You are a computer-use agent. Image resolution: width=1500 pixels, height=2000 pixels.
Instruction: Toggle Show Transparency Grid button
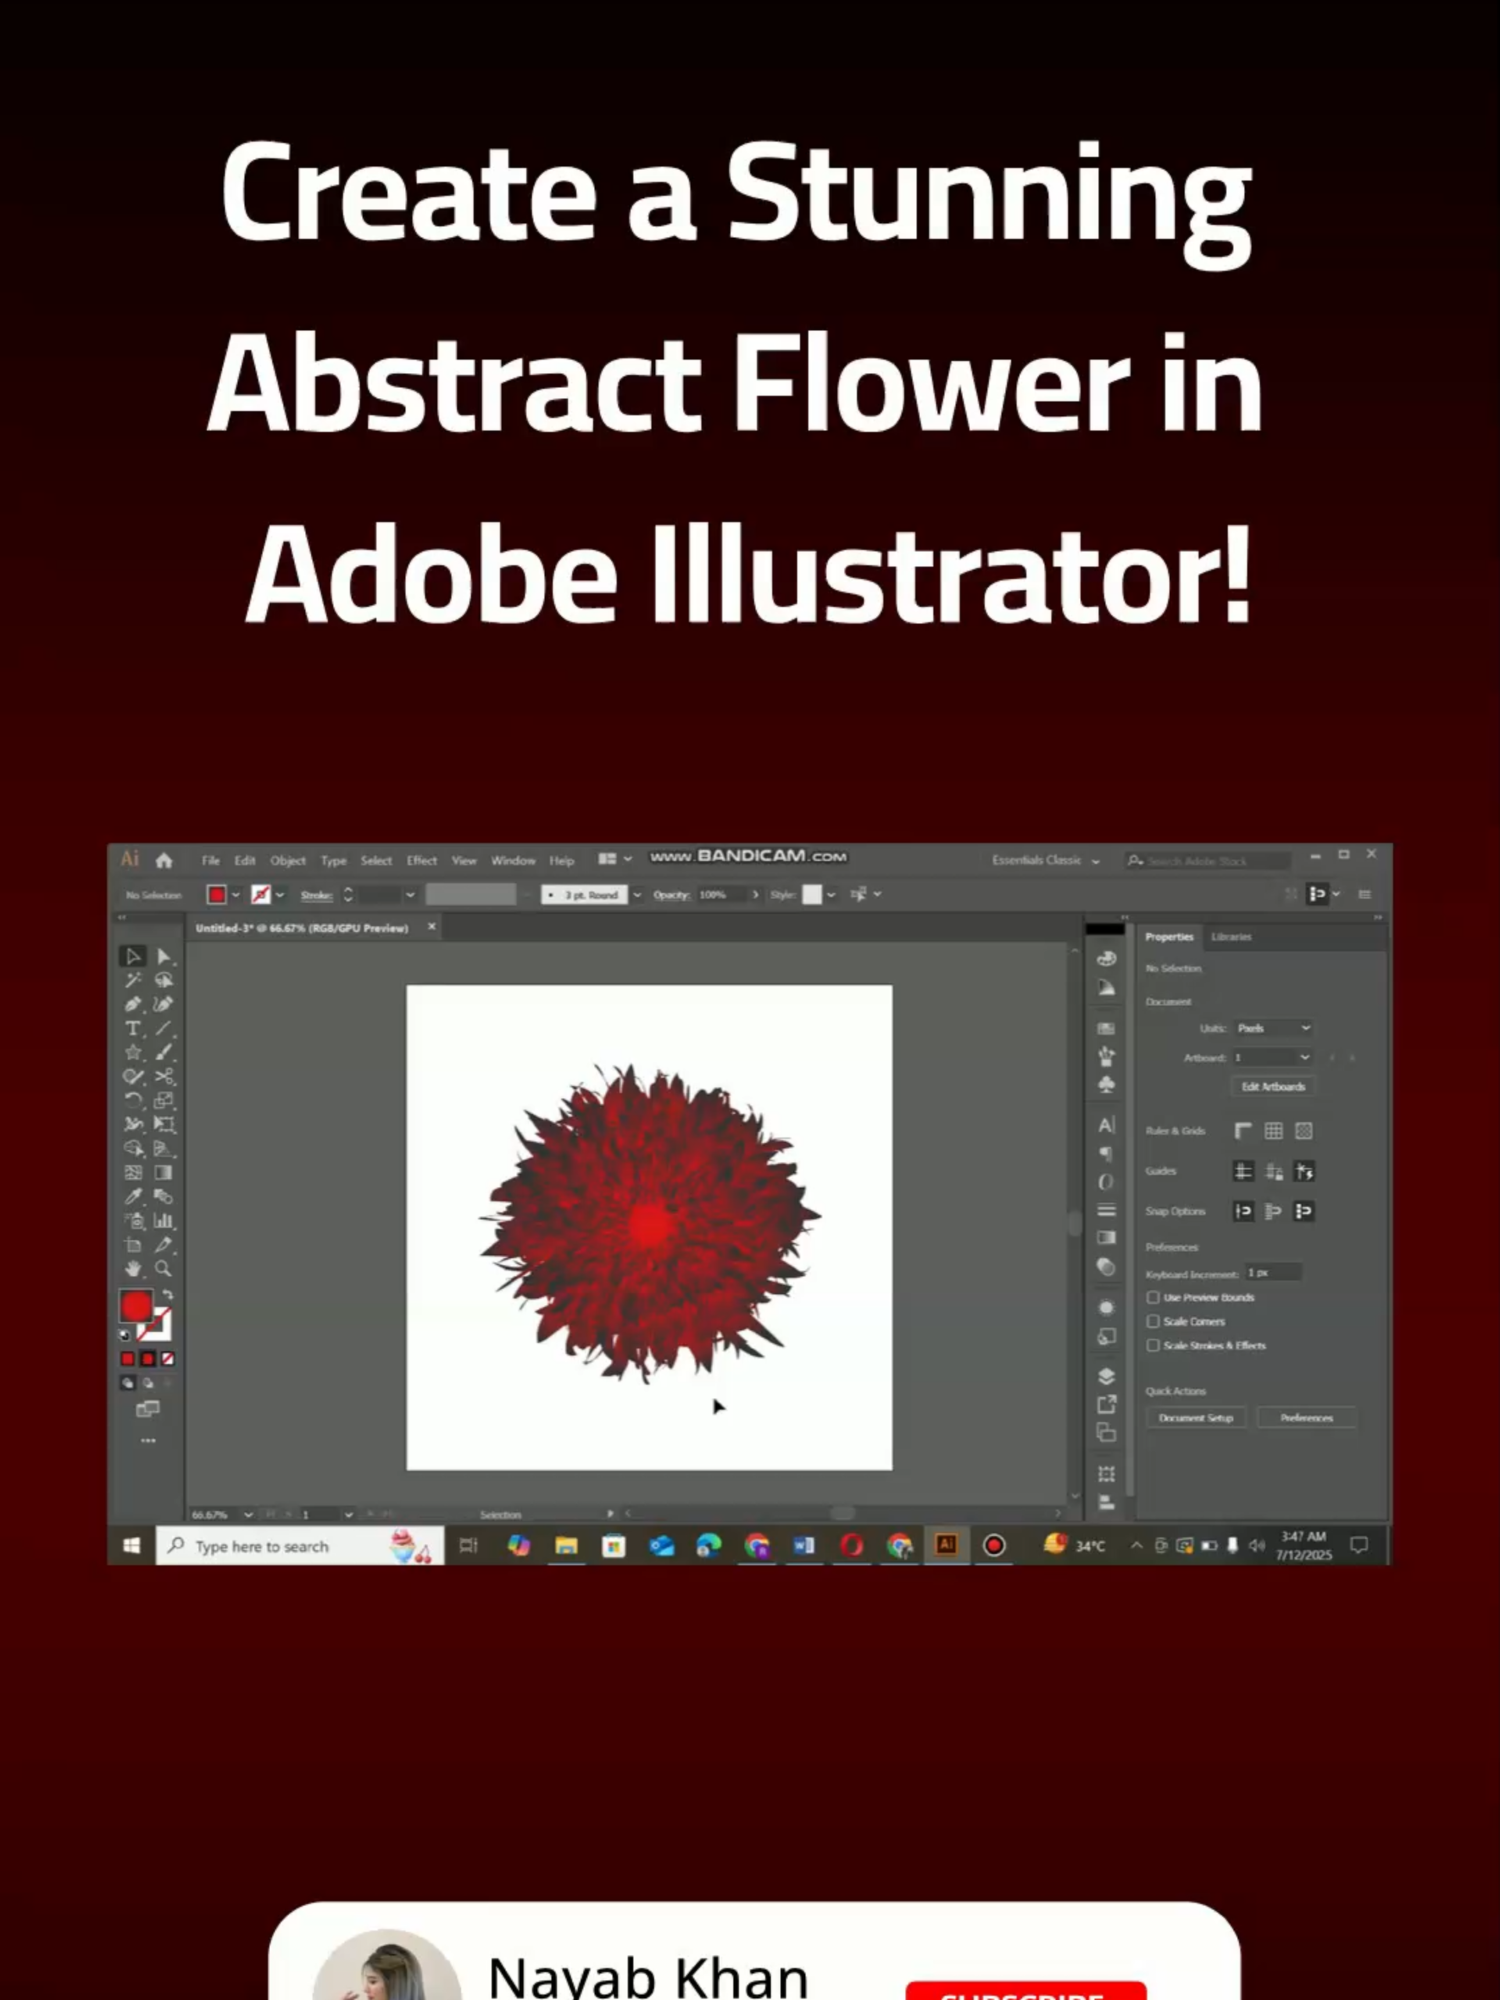tap(1303, 1131)
